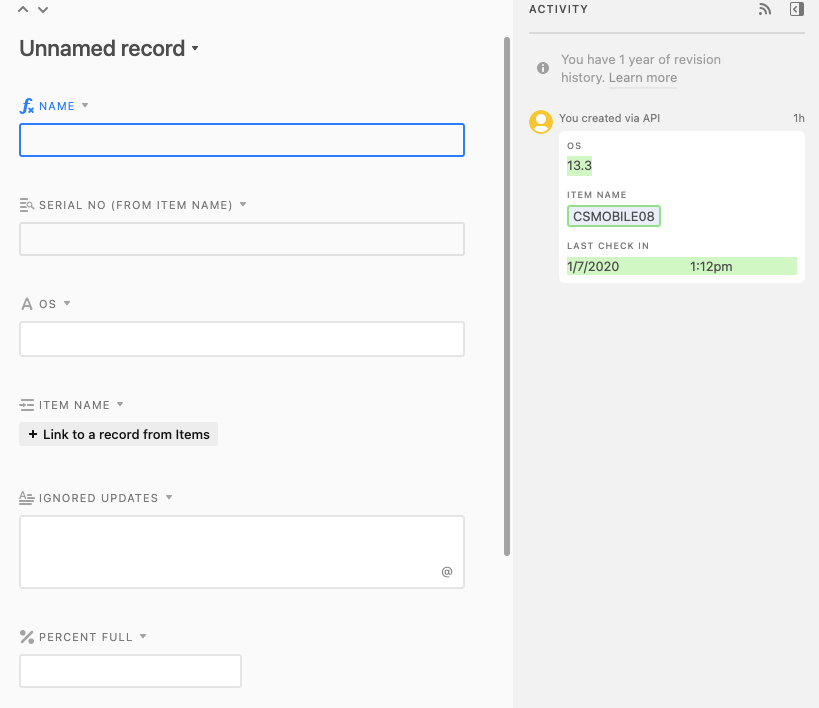Screen dimensions: 819x708
Task: Open the Unnamed record title dropdown
Action: pyautogui.click(x=195, y=48)
